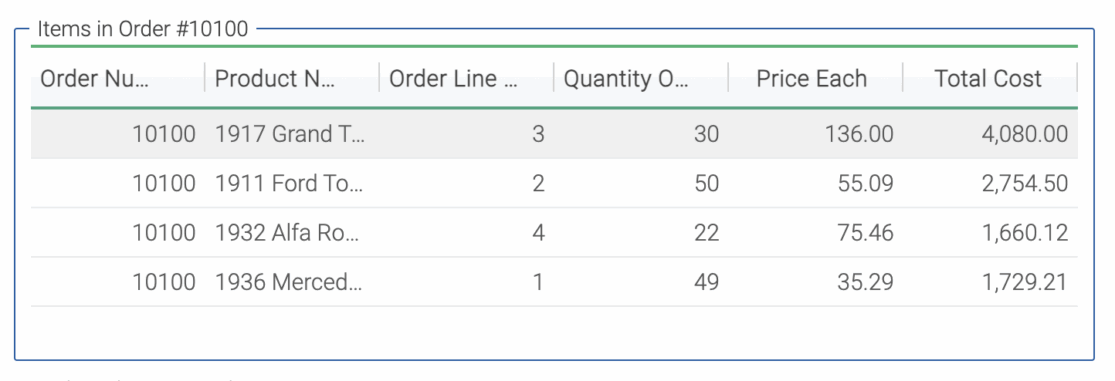
Task: Click price each cell 136.00
Action: pyautogui.click(x=858, y=134)
